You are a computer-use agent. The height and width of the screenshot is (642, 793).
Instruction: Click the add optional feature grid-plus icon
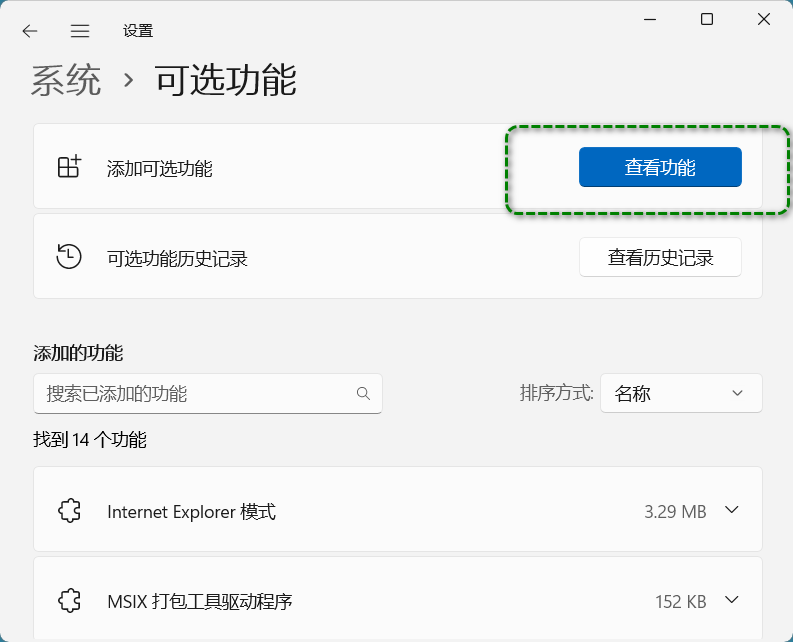click(69, 166)
